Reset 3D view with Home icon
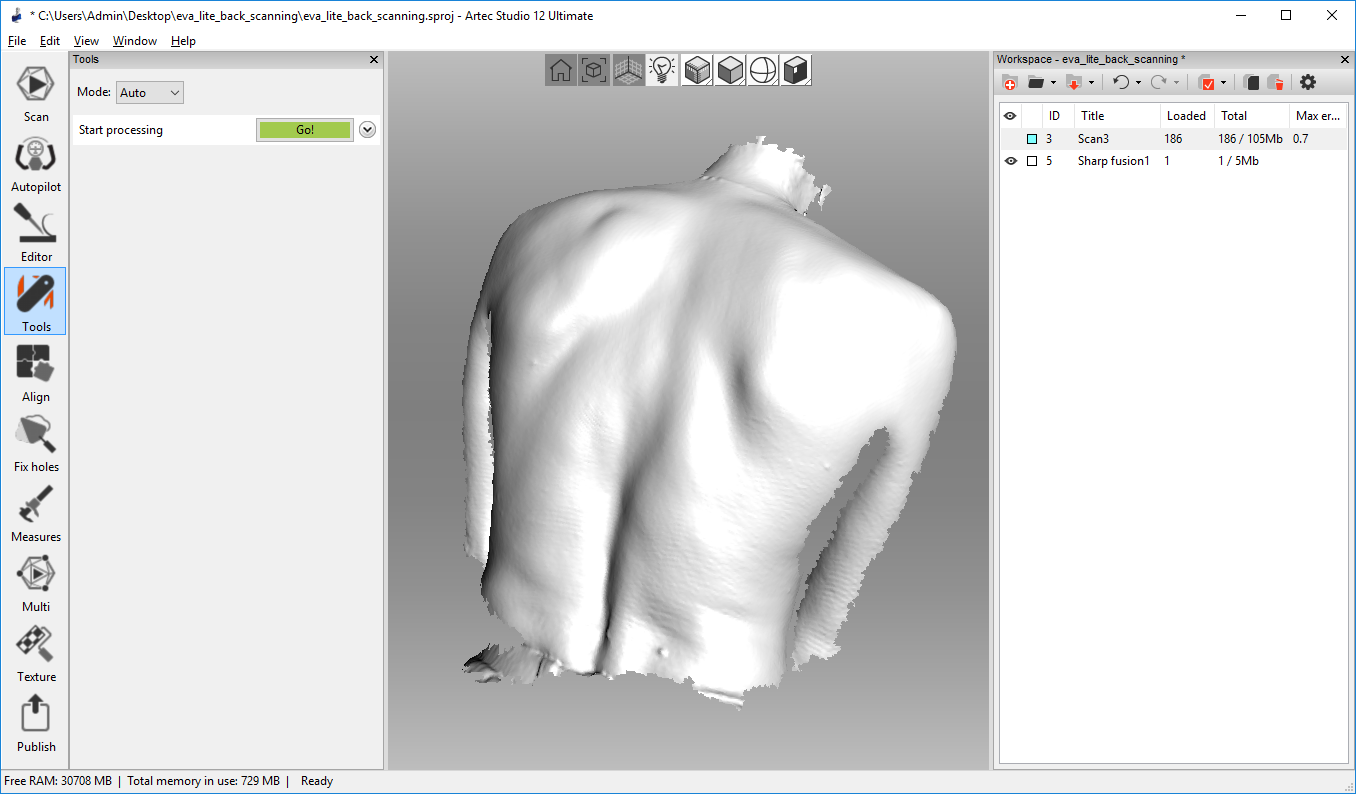The image size is (1356, 794). coord(561,70)
